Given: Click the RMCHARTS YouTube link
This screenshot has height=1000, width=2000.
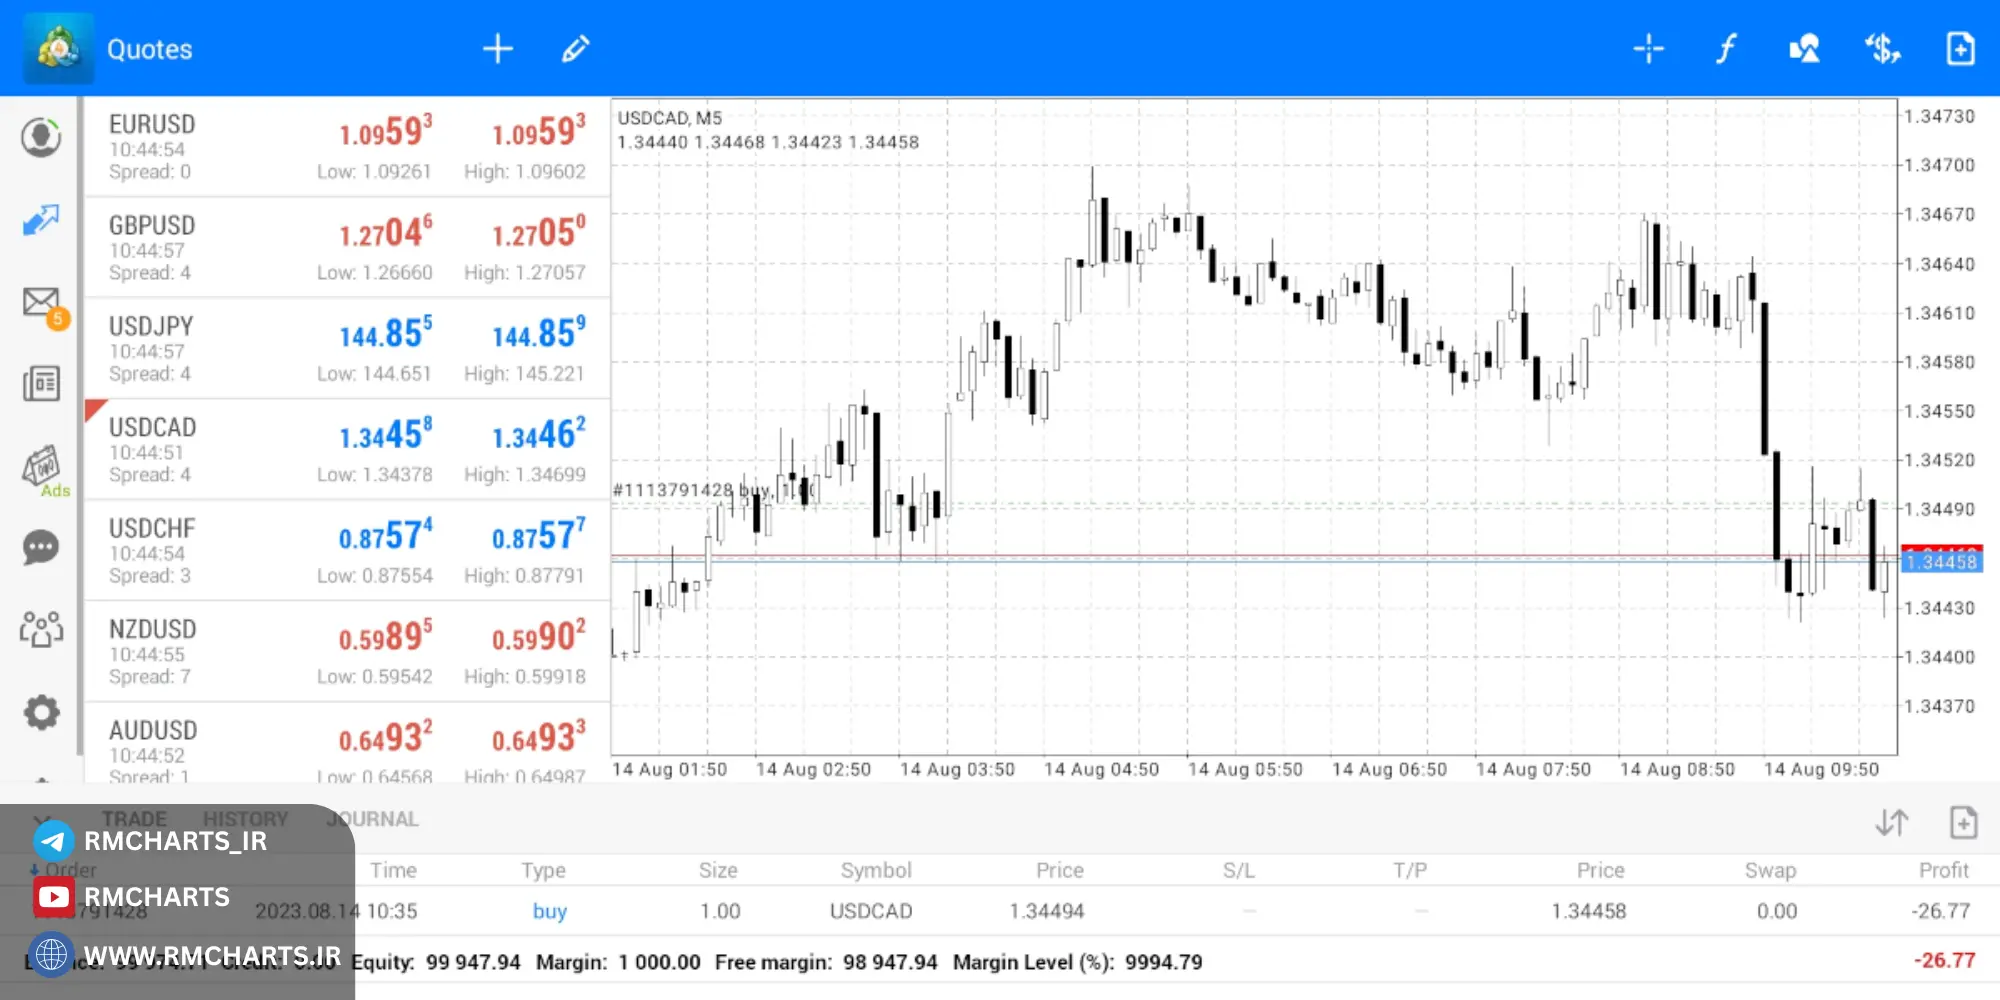Looking at the screenshot, I should (156, 897).
